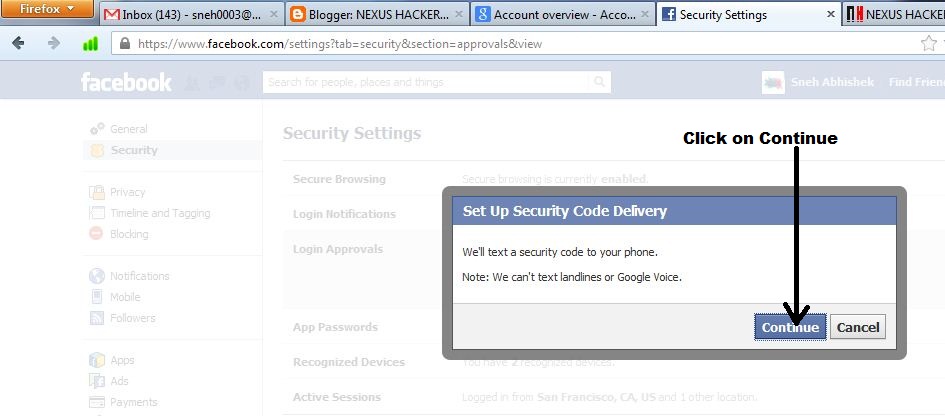The image size is (945, 416).
Task: Open Notifications settings in sidebar
Action: (x=139, y=276)
